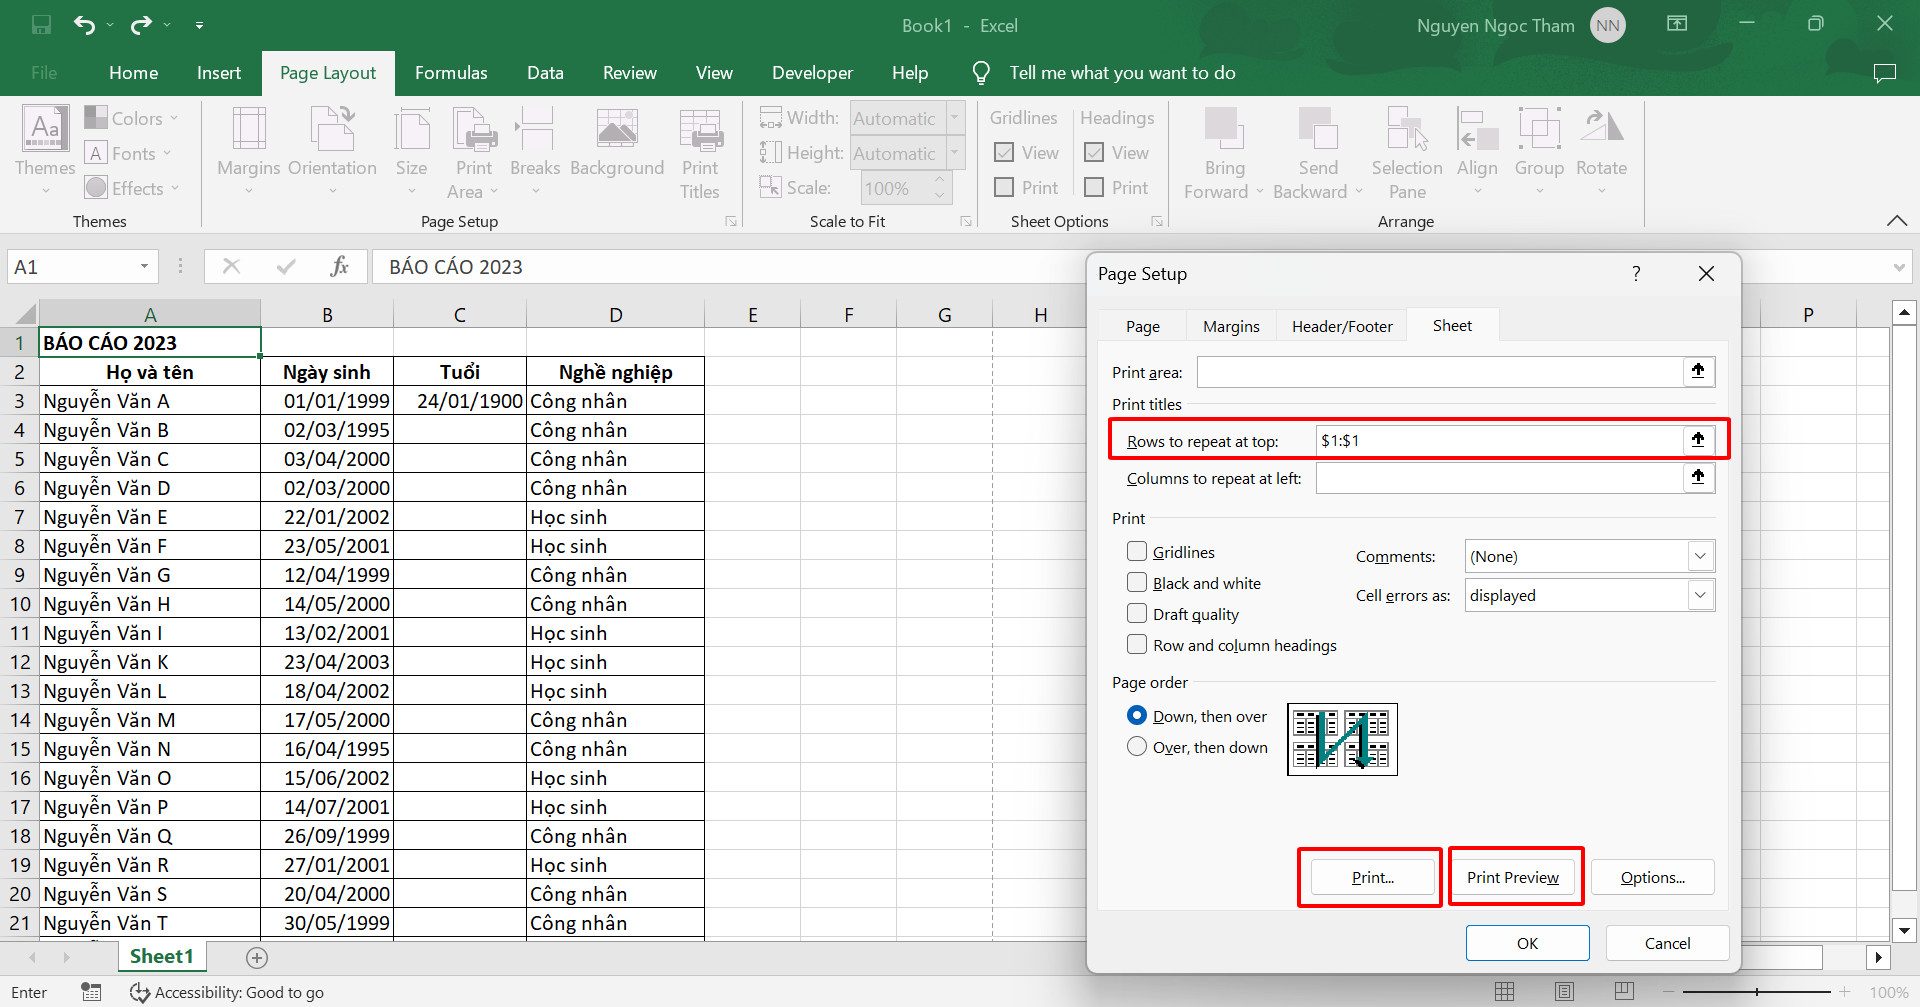Click the Undo arrow icon
This screenshot has height=1007, width=1920.
[84, 25]
